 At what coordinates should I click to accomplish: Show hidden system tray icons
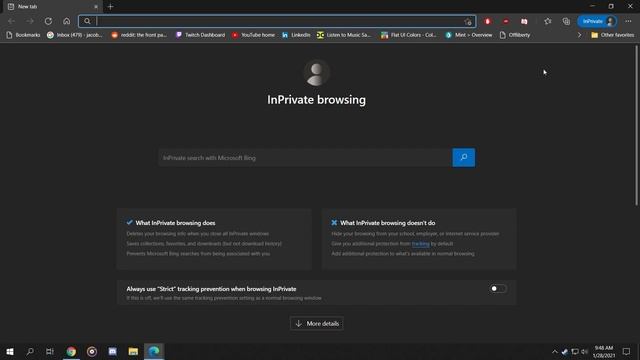point(554,352)
